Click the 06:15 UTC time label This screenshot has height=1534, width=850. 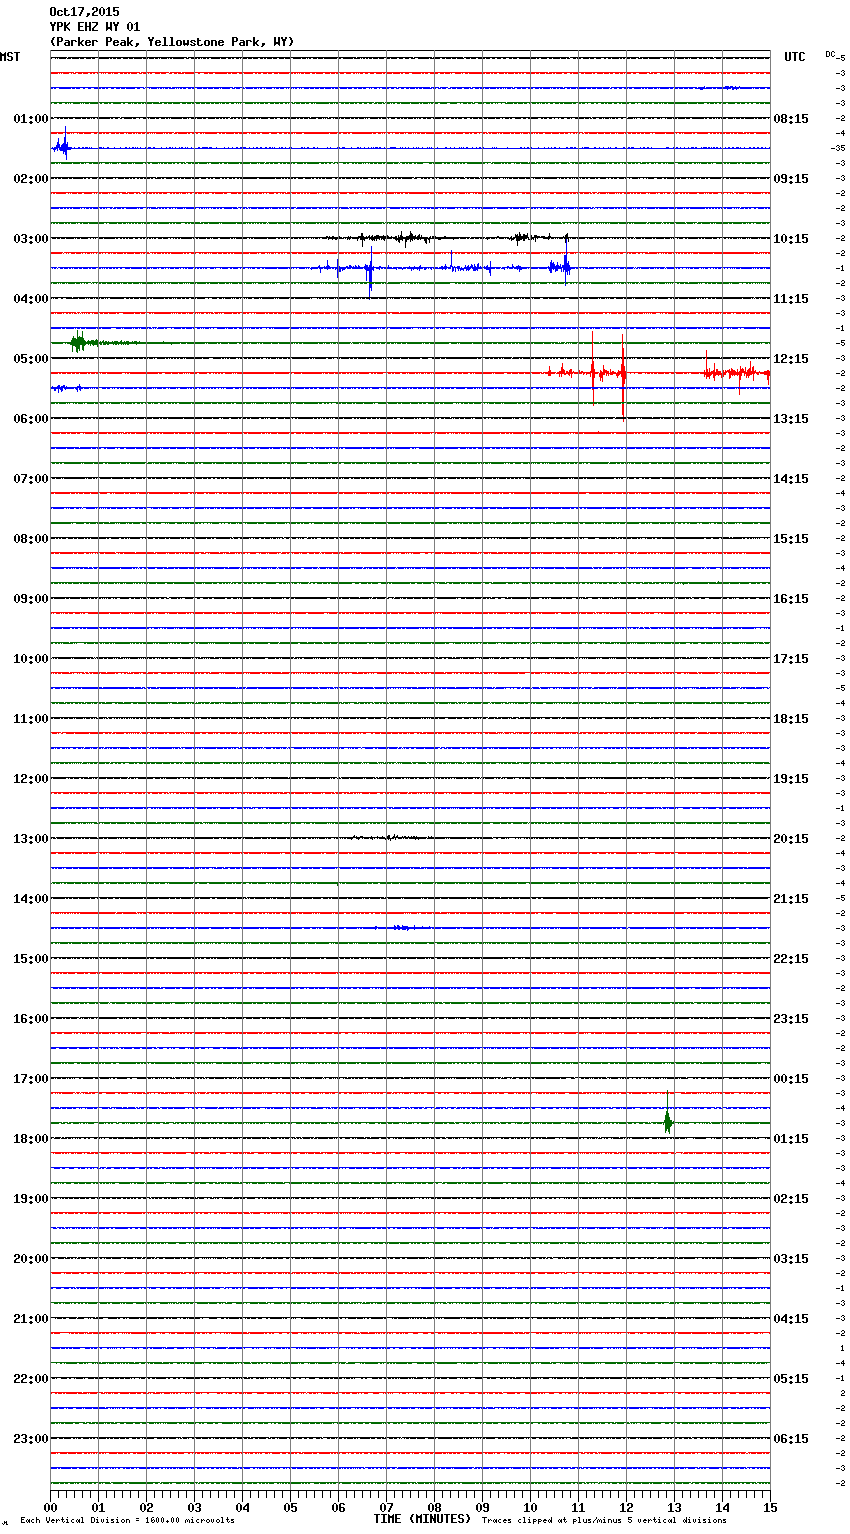pyautogui.click(x=791, y=1439)
